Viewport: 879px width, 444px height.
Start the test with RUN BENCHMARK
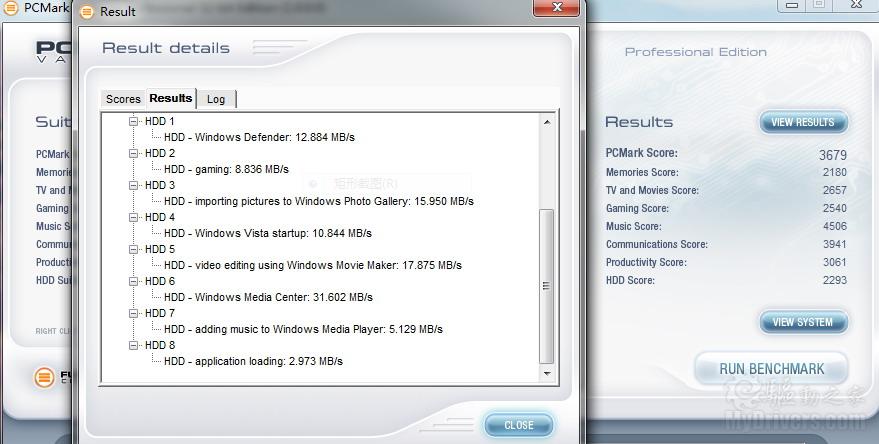771,369
